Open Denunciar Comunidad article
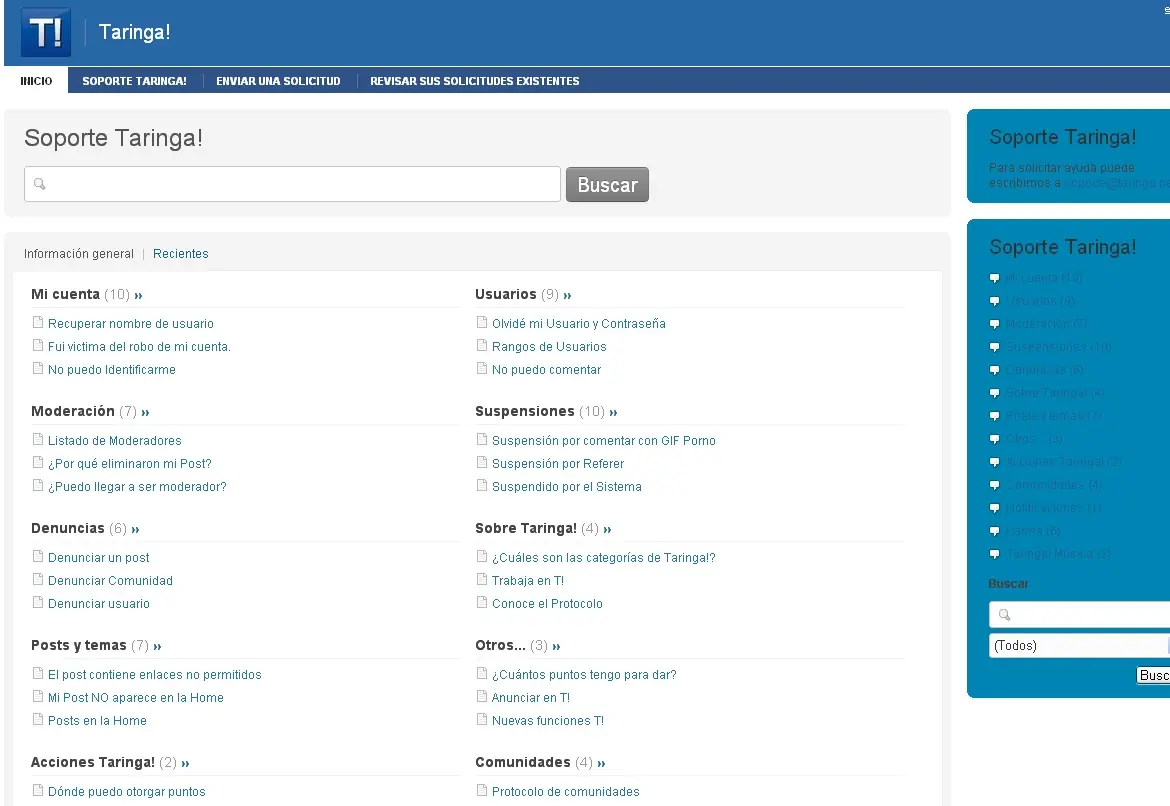1170x806 pixels. (110, 581)
